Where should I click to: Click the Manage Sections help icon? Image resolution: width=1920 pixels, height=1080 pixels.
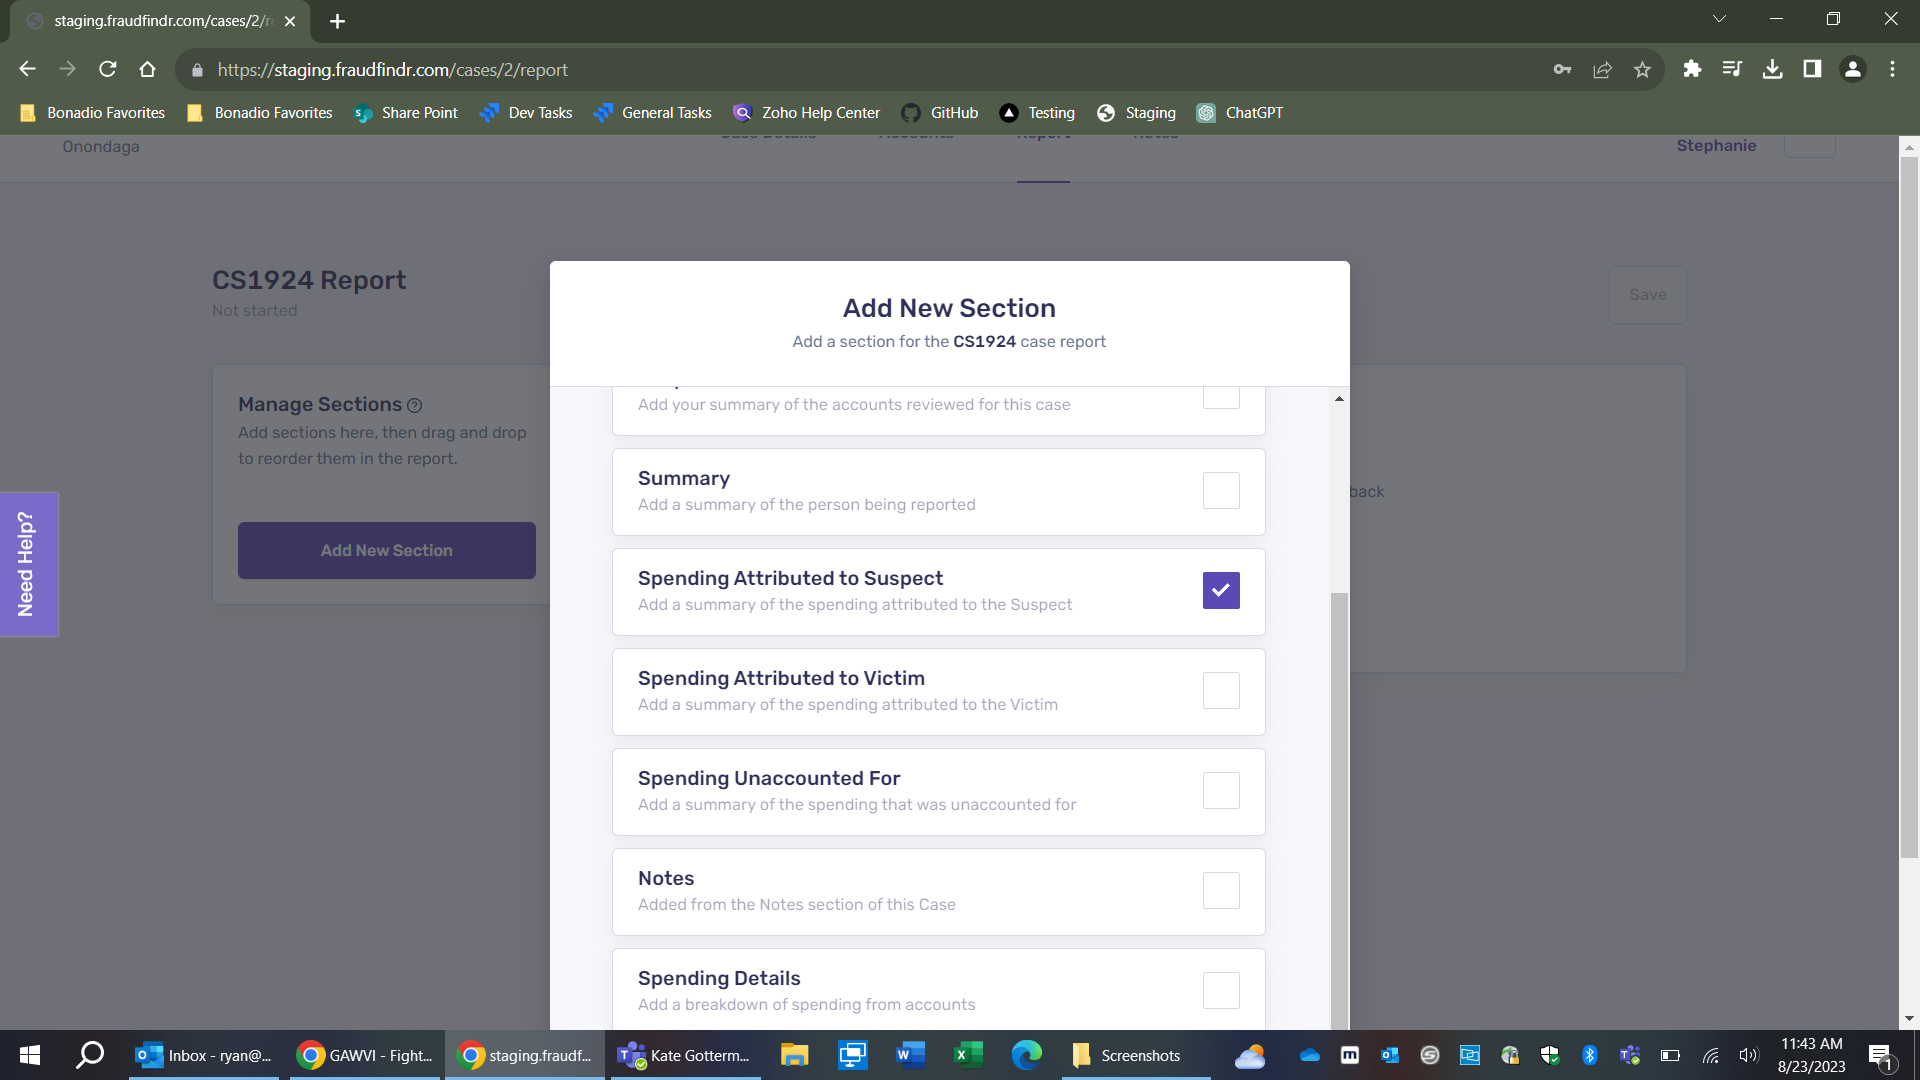tap(414, 406)
